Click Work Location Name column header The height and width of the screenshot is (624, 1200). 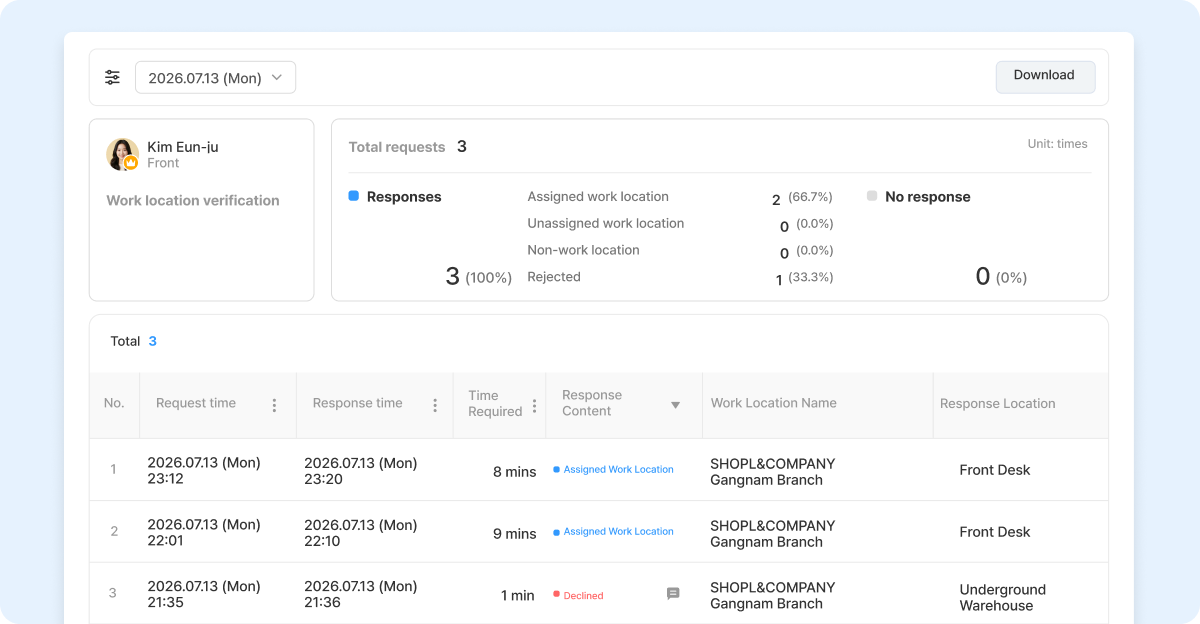point(774,403)
